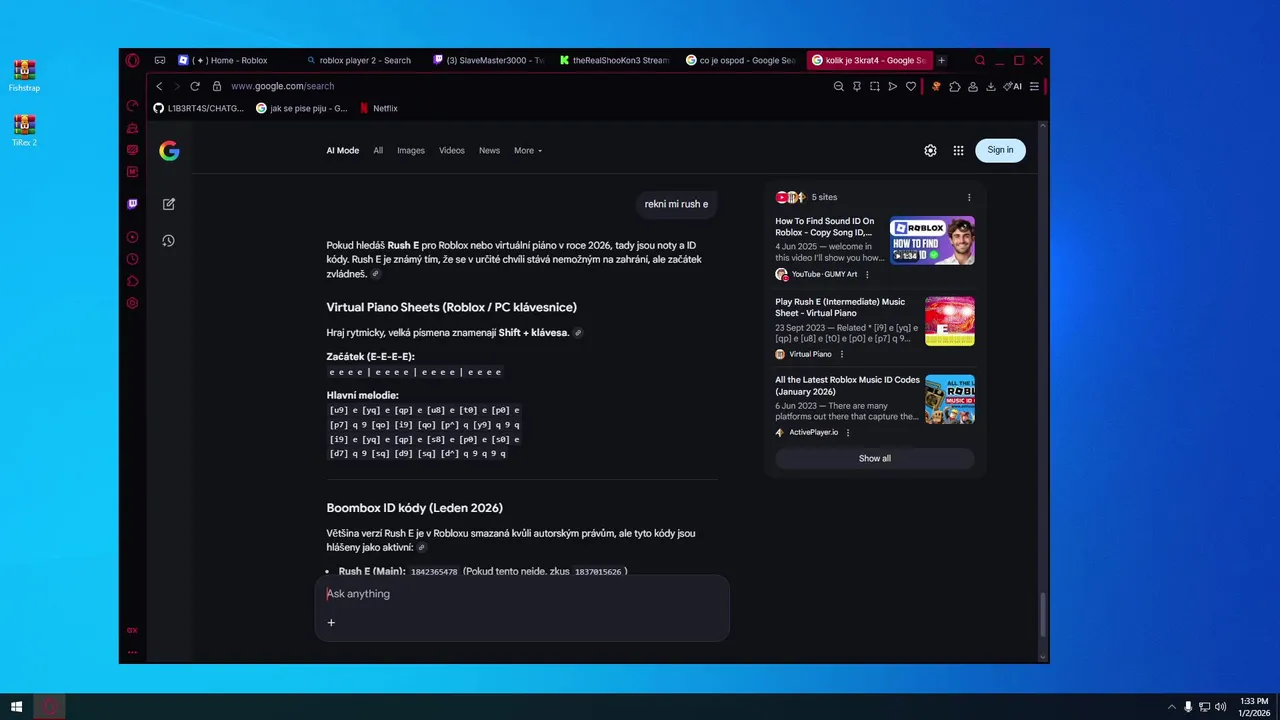Open the Opera menu logo button

pyautogui.click(x=132, y=60)
